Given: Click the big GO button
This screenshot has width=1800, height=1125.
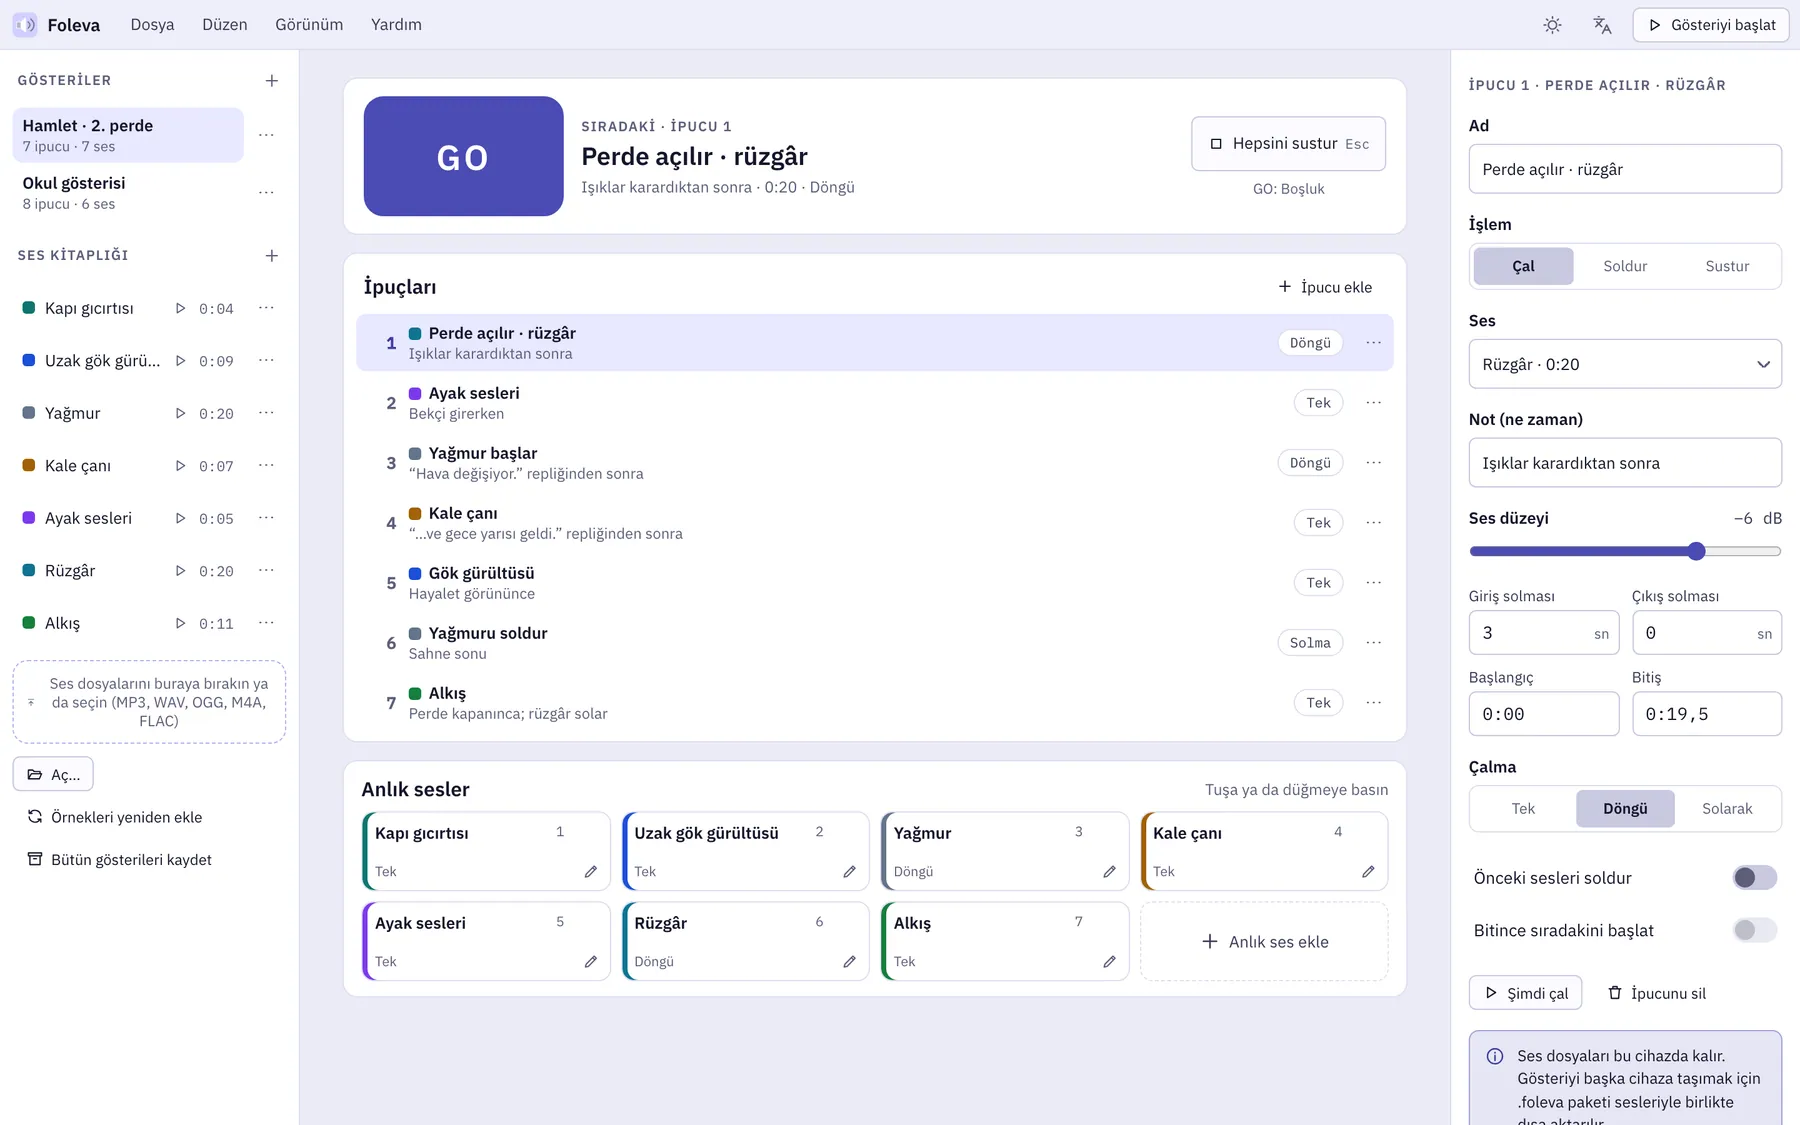Looking at the screenshot, I should coord(463,156).
